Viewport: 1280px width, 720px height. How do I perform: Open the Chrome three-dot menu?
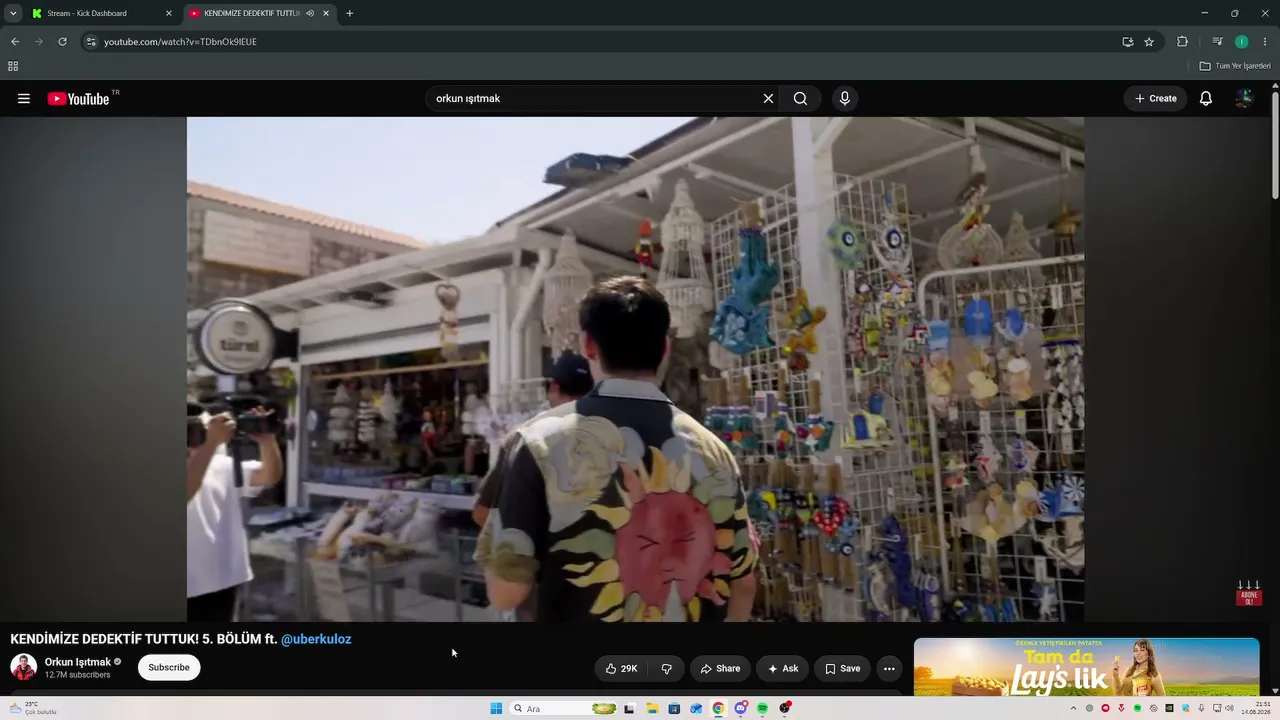click(1265, 42)
